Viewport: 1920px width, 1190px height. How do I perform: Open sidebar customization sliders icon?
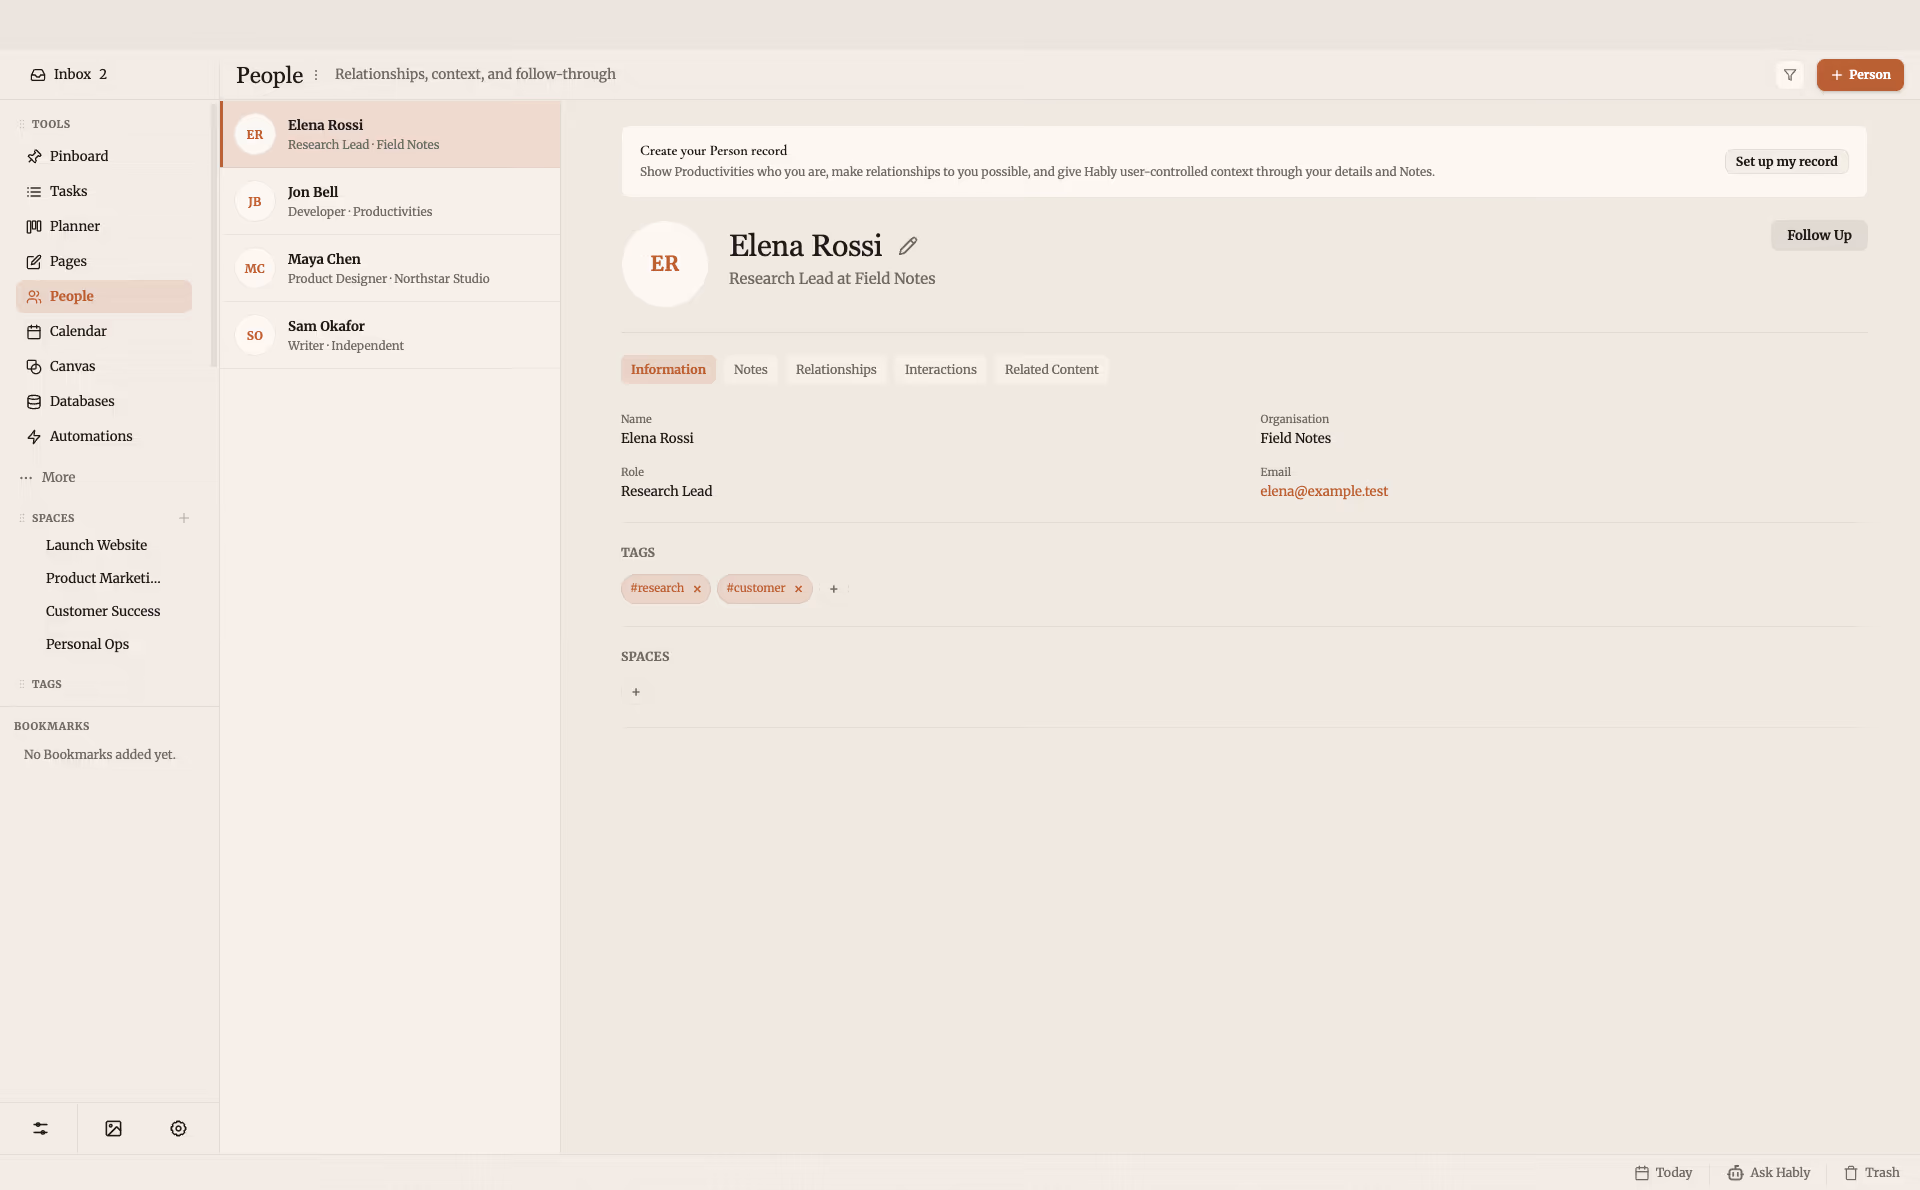(40, 1128)
